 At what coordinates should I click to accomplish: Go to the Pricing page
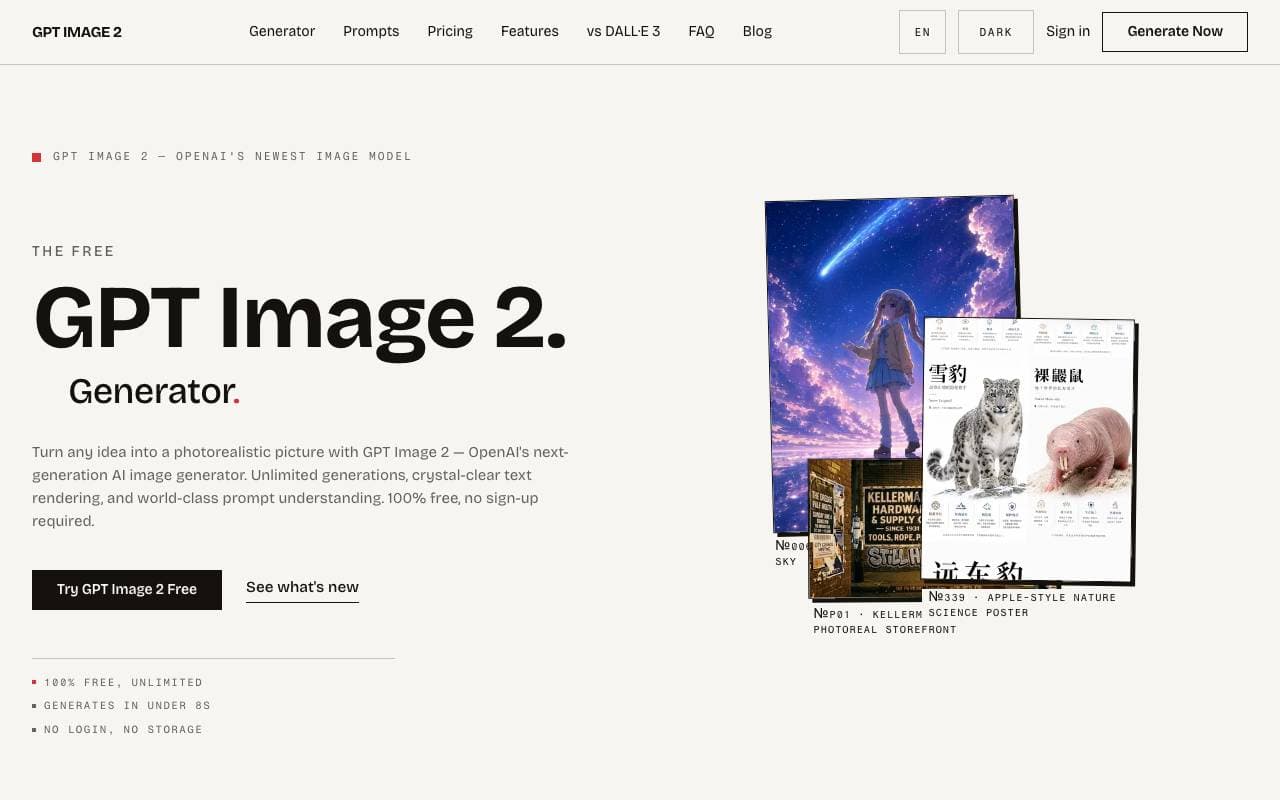(450, 31)
